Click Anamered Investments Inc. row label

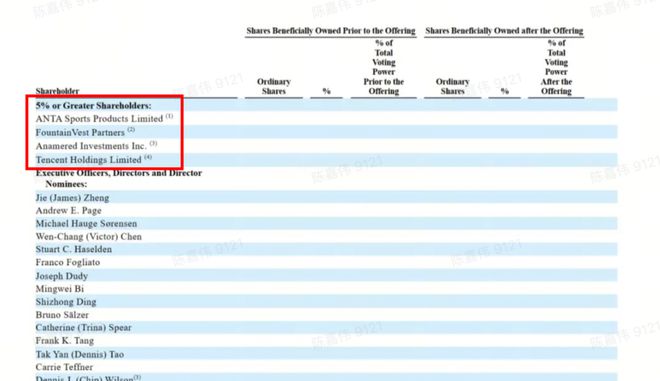96,146
